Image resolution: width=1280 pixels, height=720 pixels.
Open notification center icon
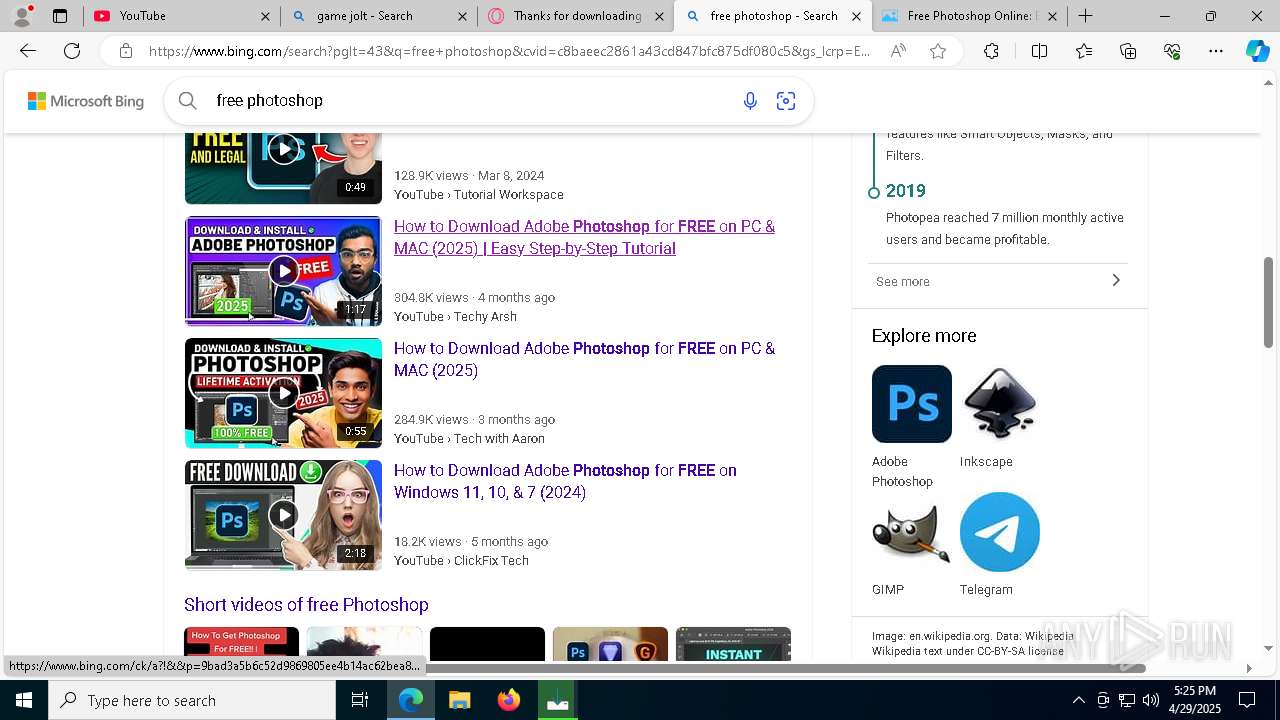coord(1247,700)
